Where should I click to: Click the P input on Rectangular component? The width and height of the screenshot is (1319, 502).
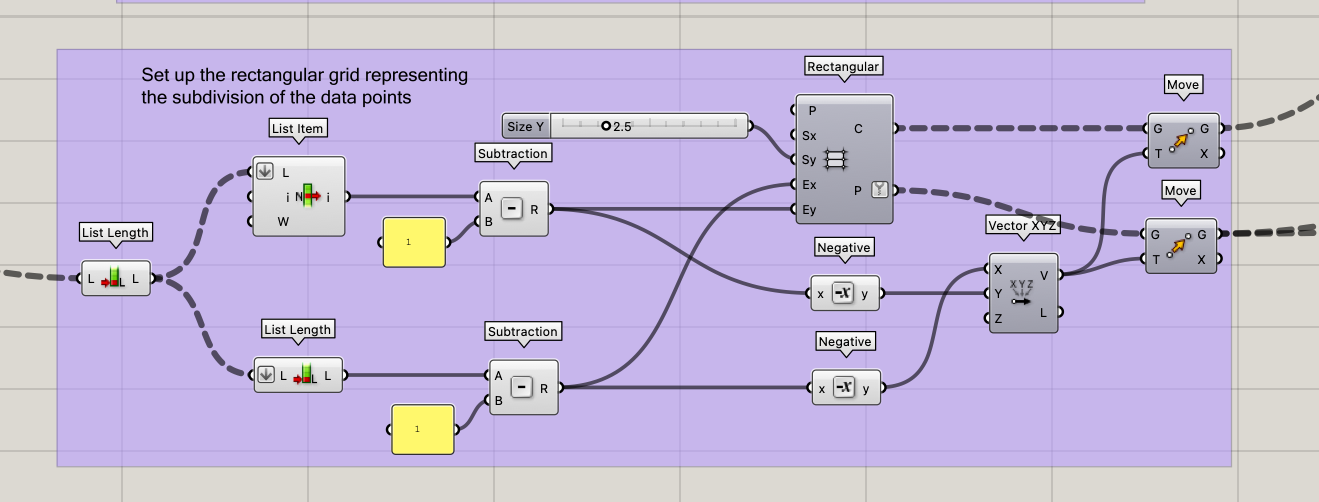812,111
